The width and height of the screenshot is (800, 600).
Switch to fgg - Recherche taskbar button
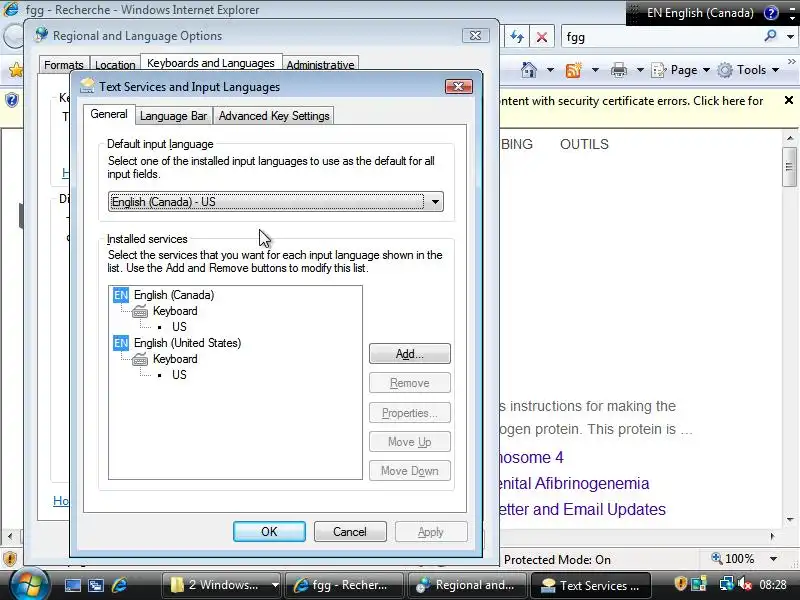[x=344, y=585]
